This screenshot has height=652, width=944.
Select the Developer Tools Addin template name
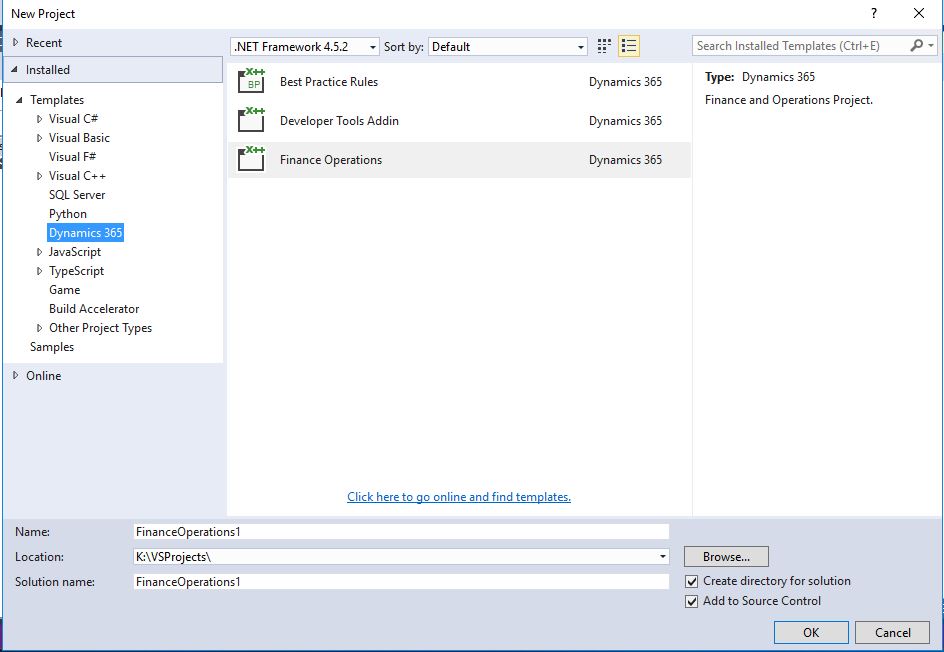[x=339, y=121]
